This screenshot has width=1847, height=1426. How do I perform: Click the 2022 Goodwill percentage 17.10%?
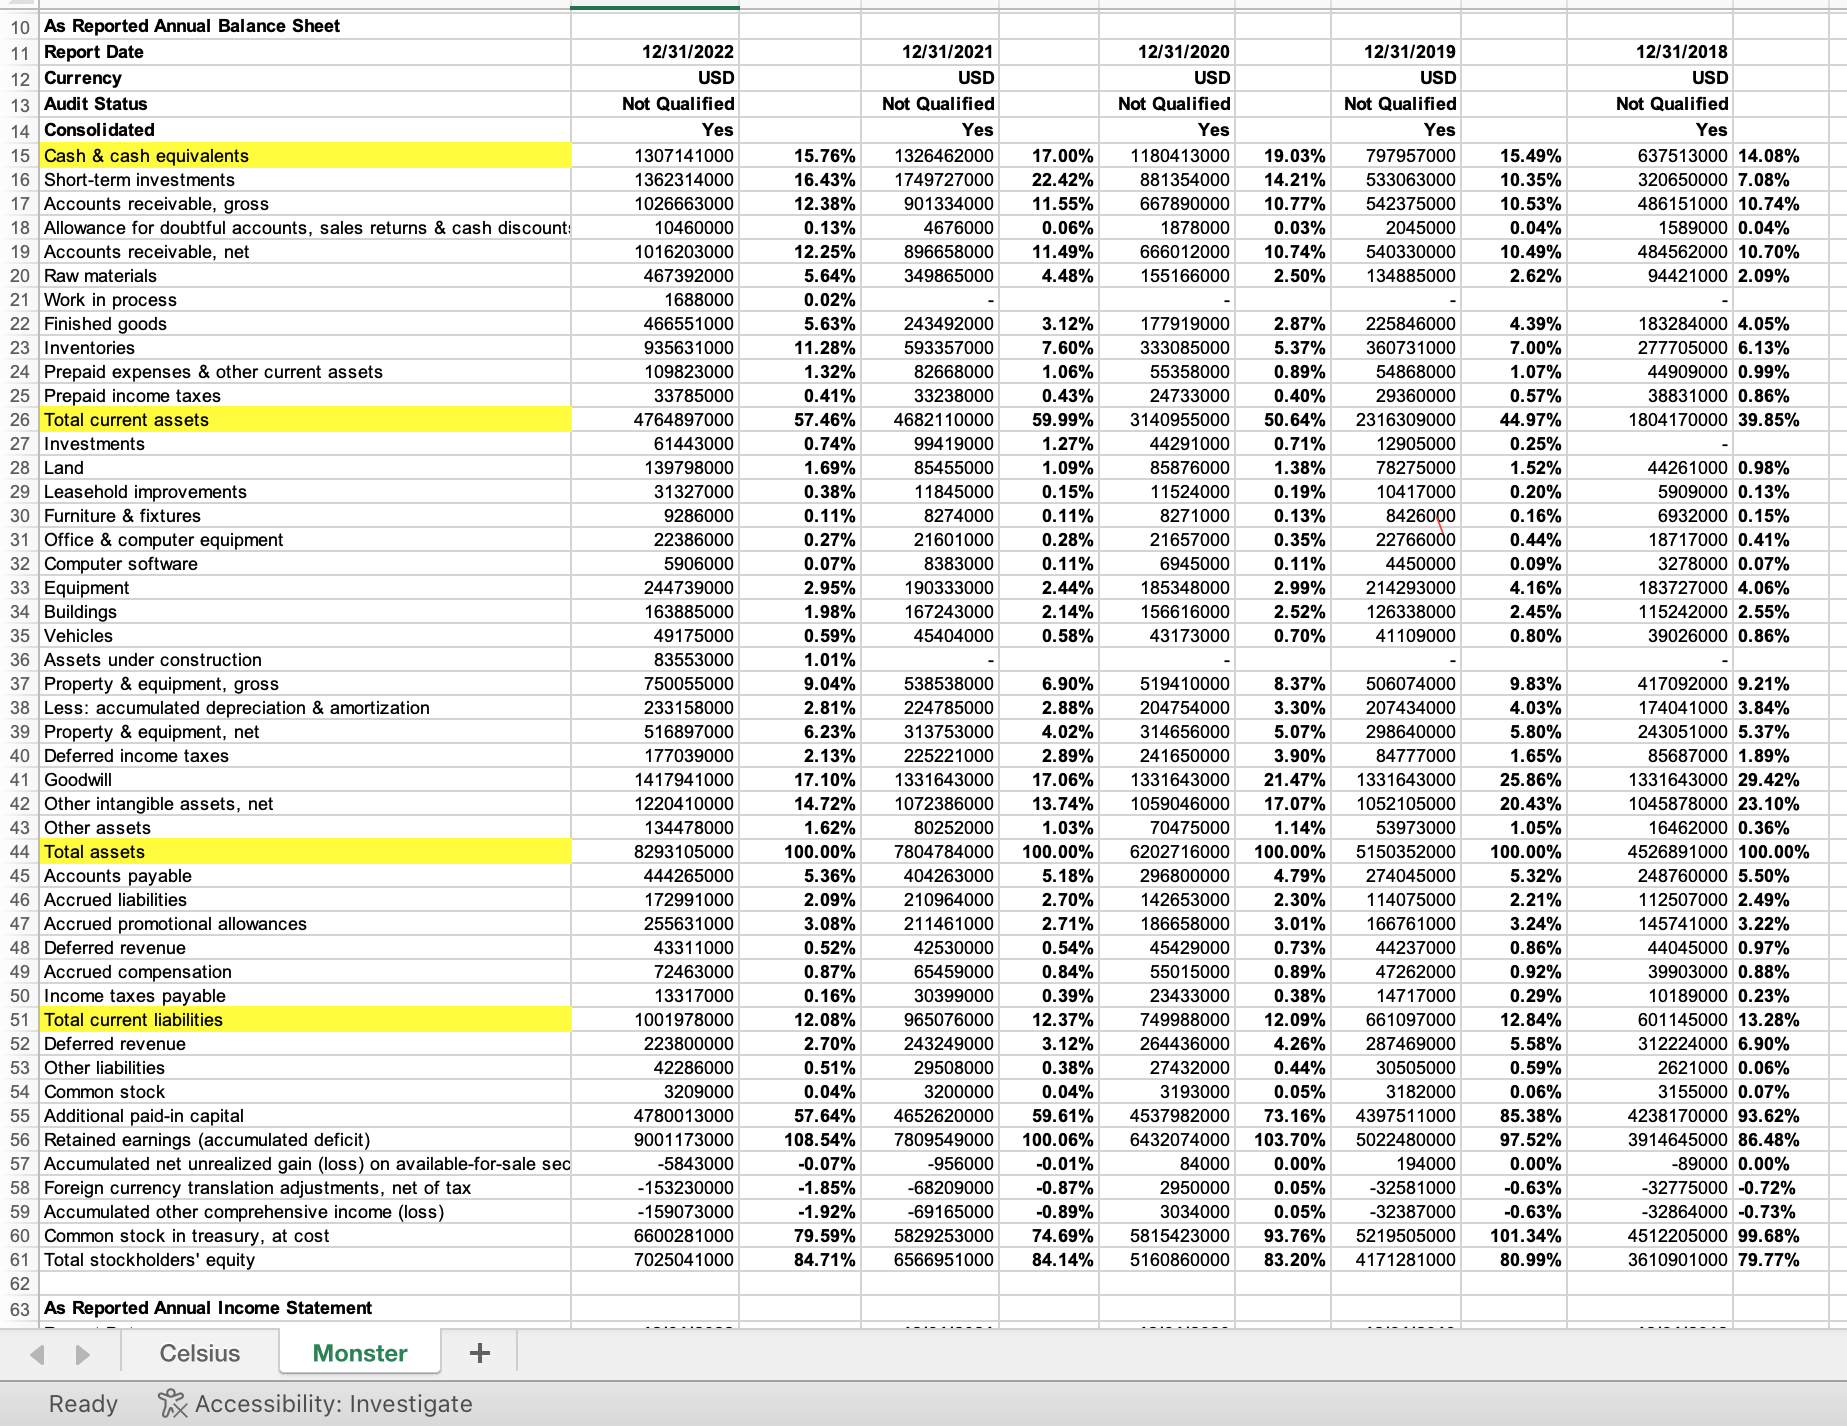(x=800, y=780)
